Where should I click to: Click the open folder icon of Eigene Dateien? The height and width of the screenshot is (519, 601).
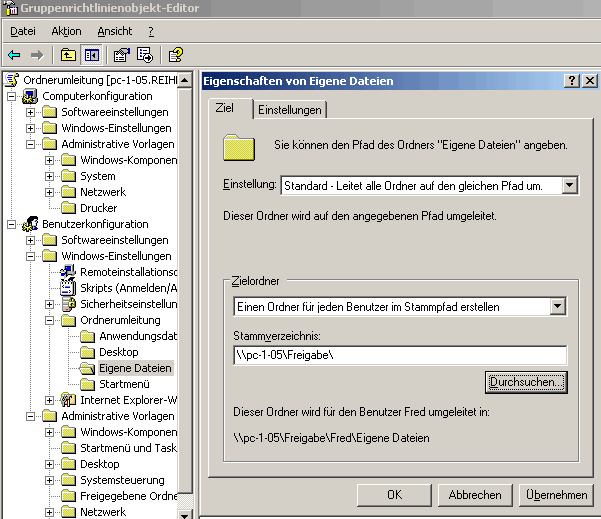click(x=87, y=368)
